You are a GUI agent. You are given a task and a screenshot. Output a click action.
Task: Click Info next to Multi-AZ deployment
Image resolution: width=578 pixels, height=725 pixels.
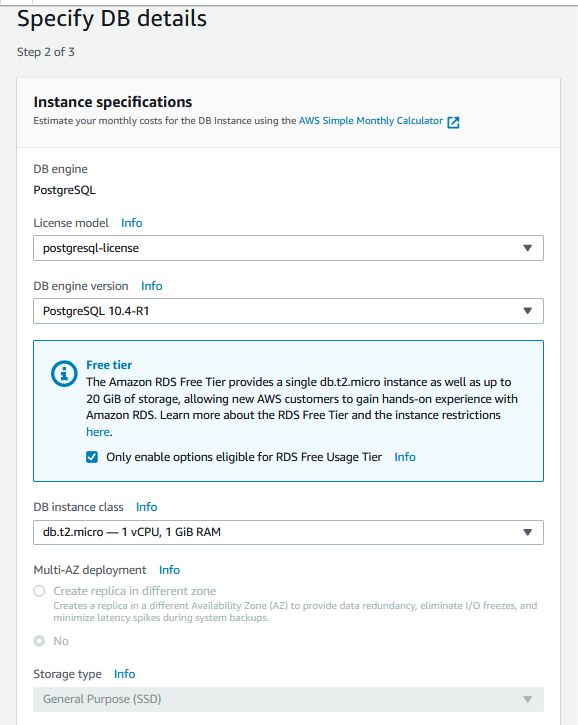point(169,570)
